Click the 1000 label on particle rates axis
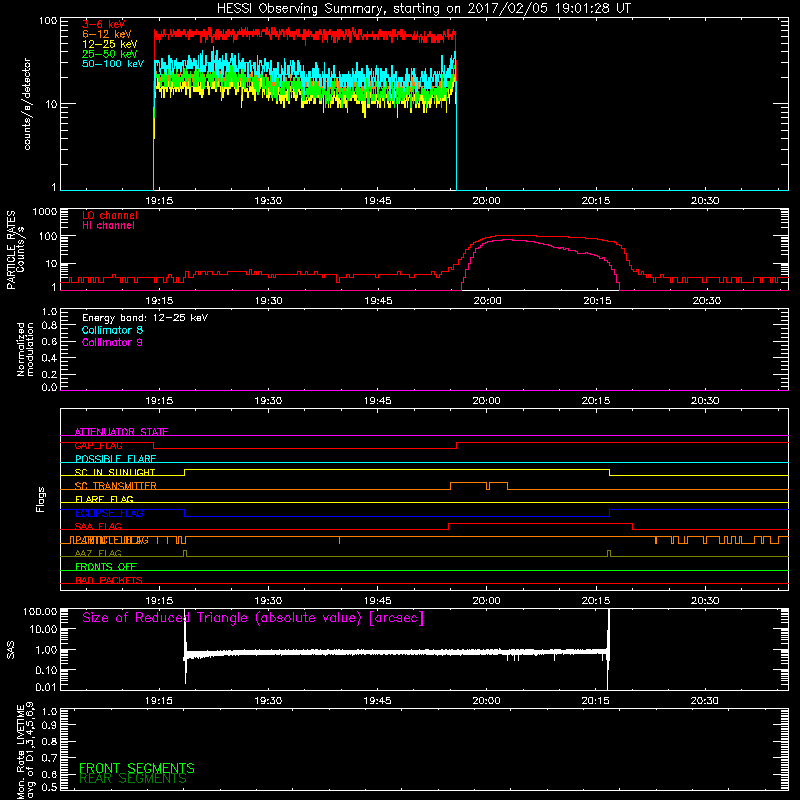The image size is (800, 800). tap(45, 212)
